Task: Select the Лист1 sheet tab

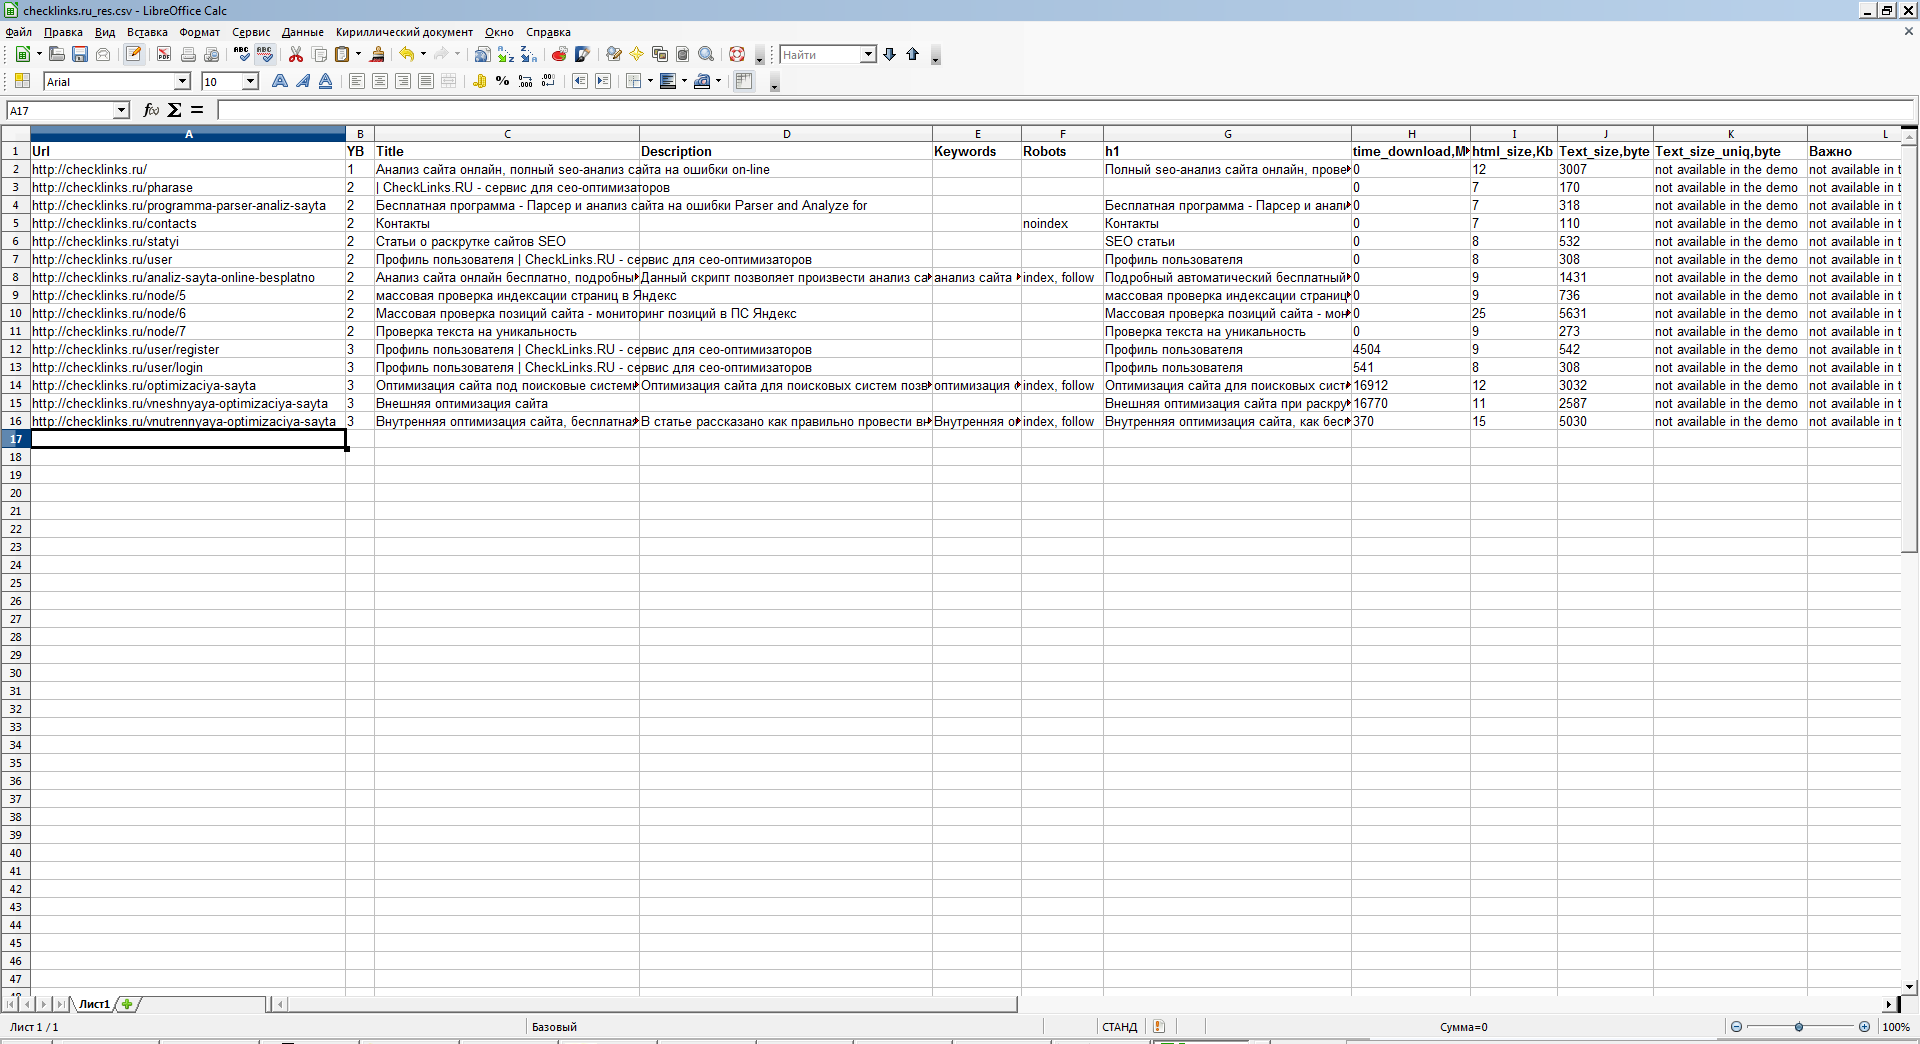Action: click(x=94, y=1004)
